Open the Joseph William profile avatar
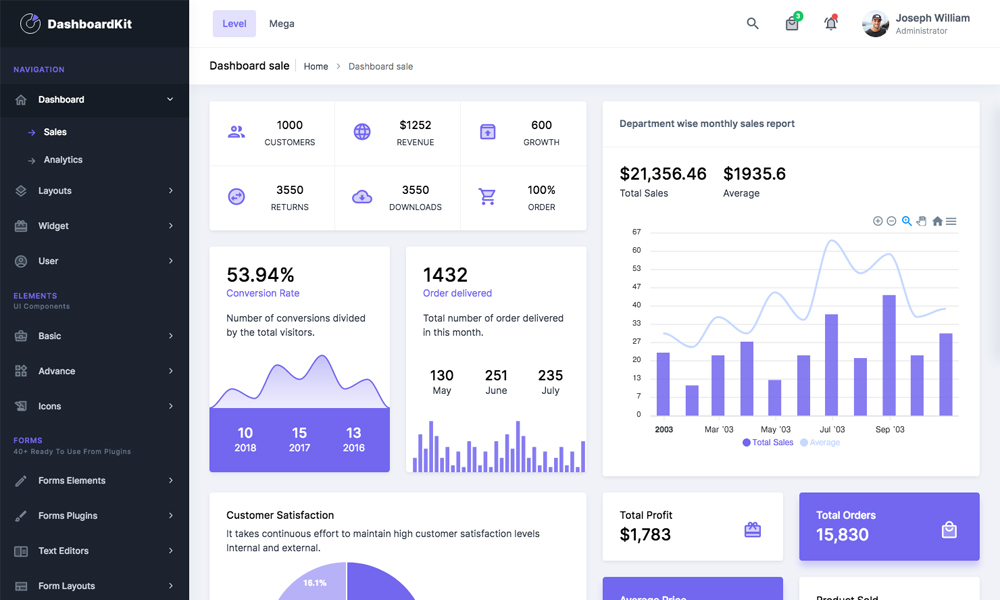This screenshot has width=1000, height=600. click(x=875, y=24)
